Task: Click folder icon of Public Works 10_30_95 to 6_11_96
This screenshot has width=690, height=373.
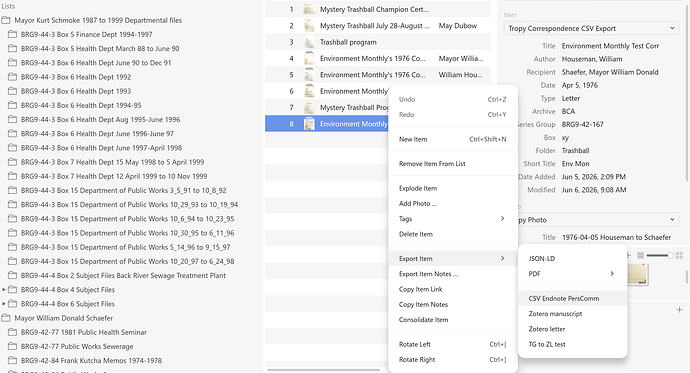Action: point(13,233)
